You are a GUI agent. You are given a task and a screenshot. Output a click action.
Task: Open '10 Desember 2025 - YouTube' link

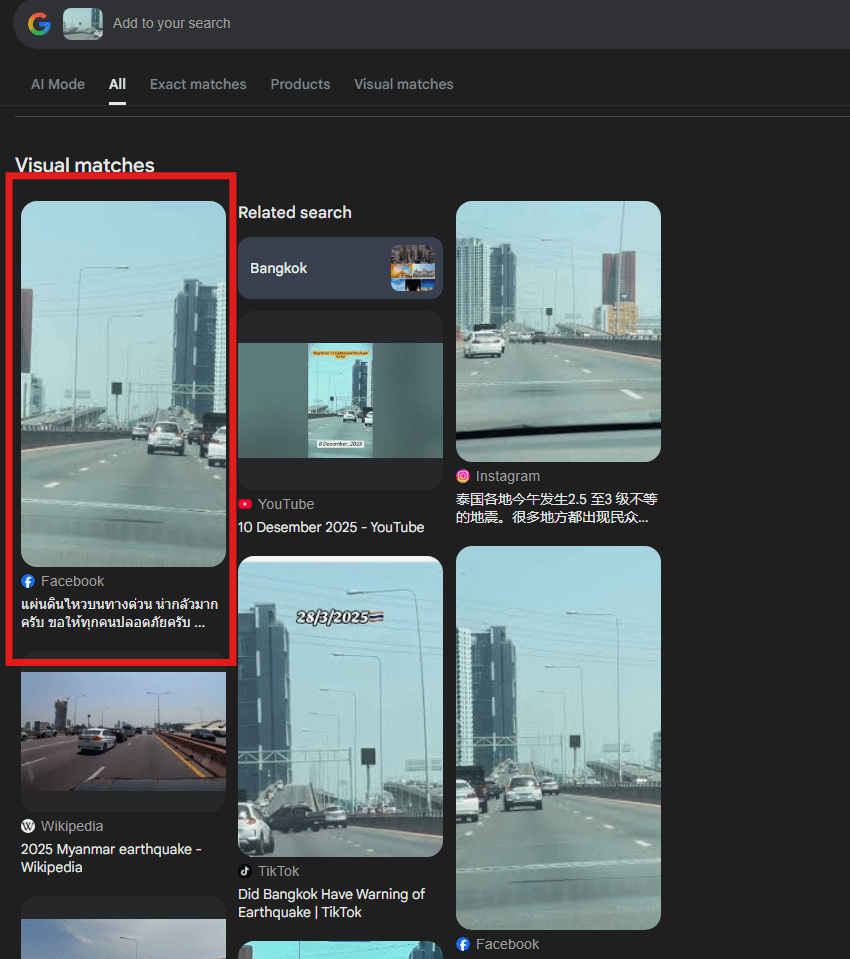coord(331,527)
